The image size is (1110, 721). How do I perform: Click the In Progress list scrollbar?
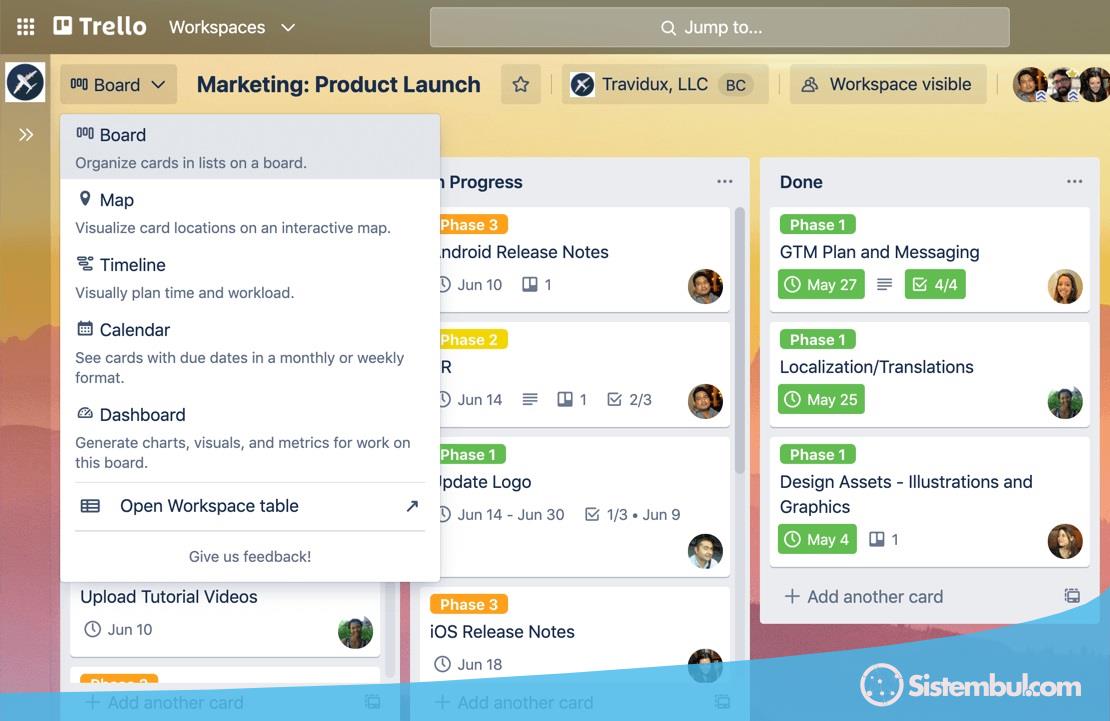740,340
